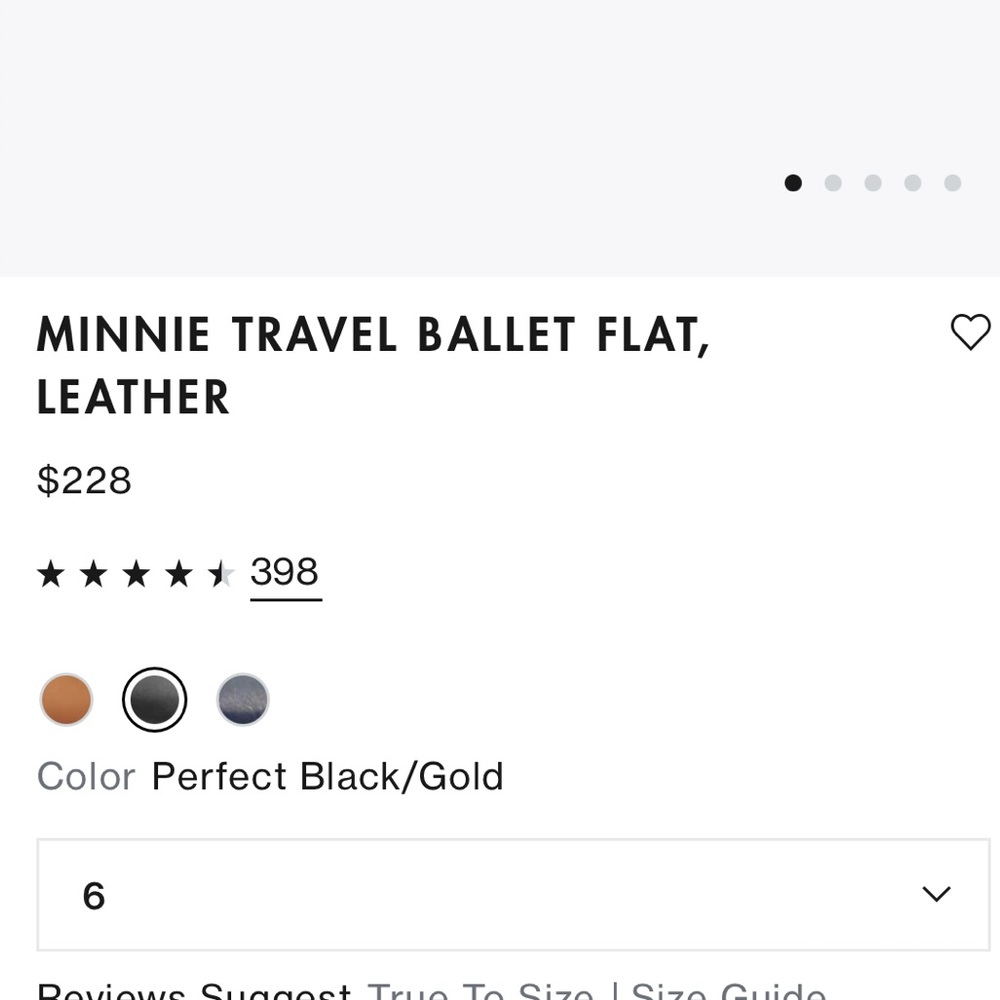Go to the fourth carousel image dot

tap(913, 182)
